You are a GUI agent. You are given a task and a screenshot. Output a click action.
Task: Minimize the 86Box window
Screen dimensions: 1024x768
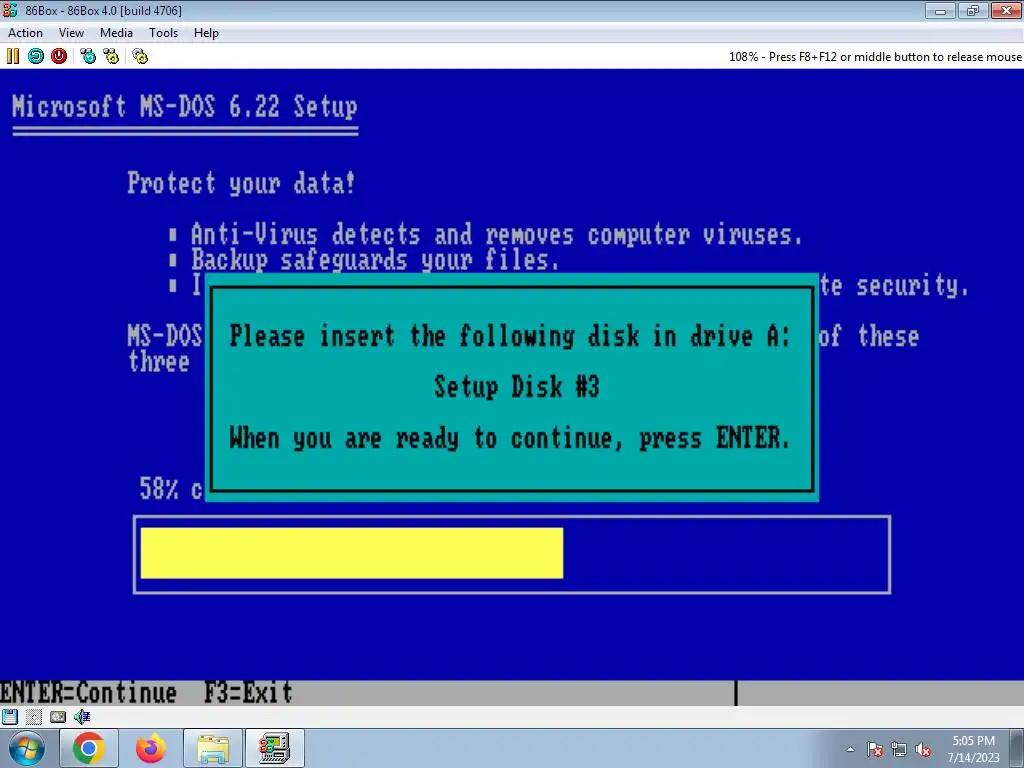point(940,10)
